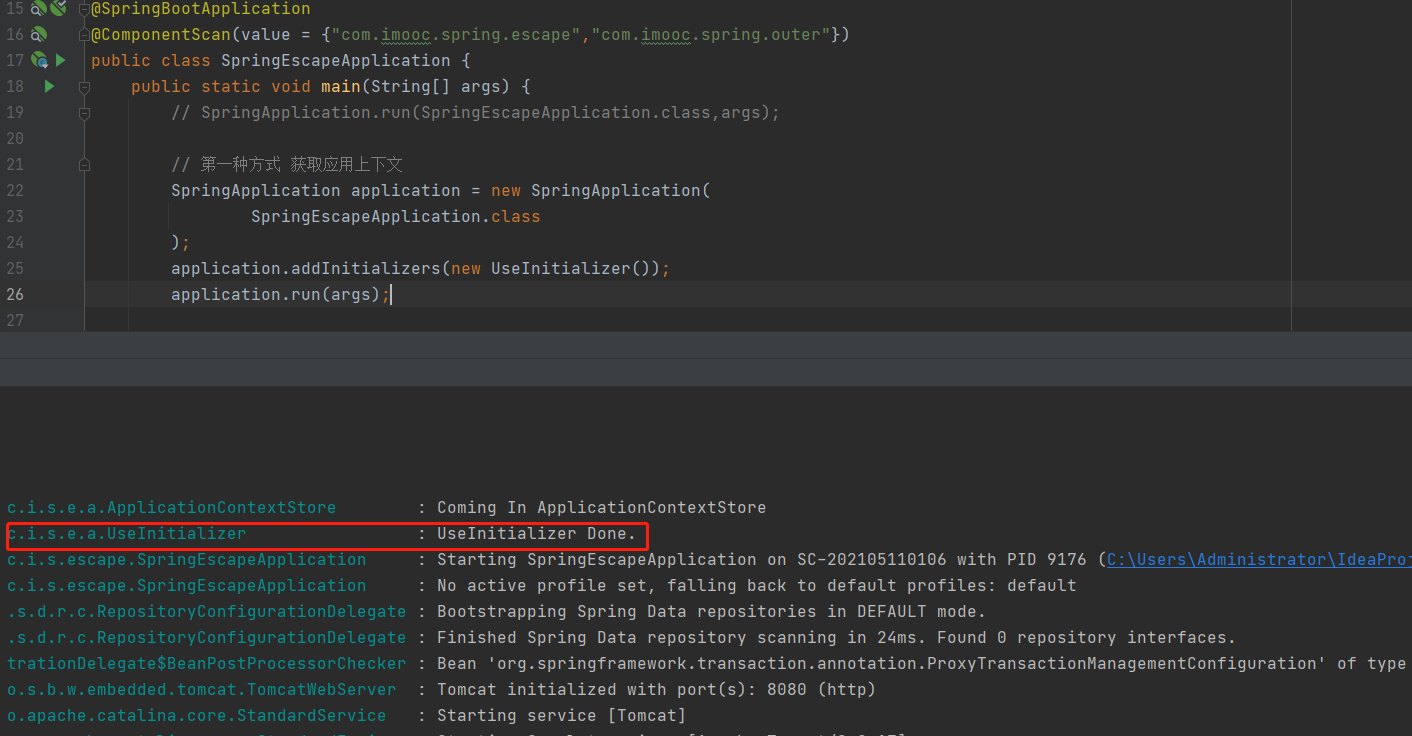This screenshot has height=736, width=1412.
Task: Click 'Tomcat initialized with port(s): 8080' log line
Action: pos(657,690)
